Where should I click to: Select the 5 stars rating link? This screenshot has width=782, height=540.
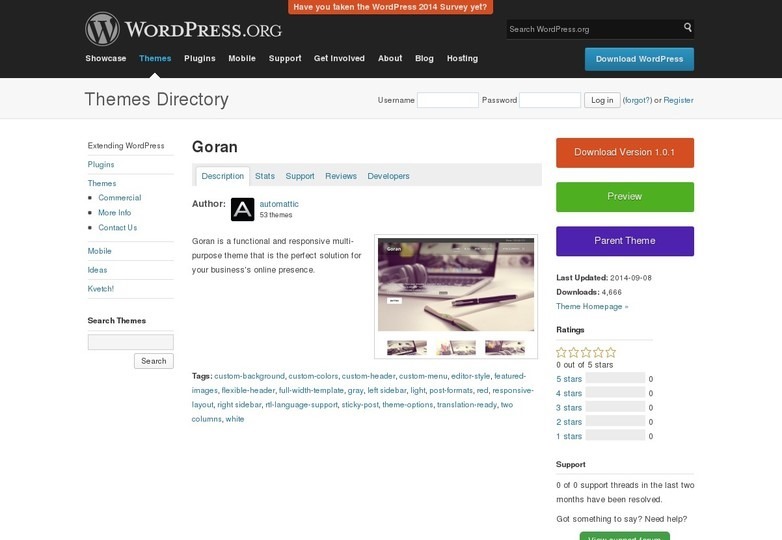pyautogui.click(x=569, y=379)
